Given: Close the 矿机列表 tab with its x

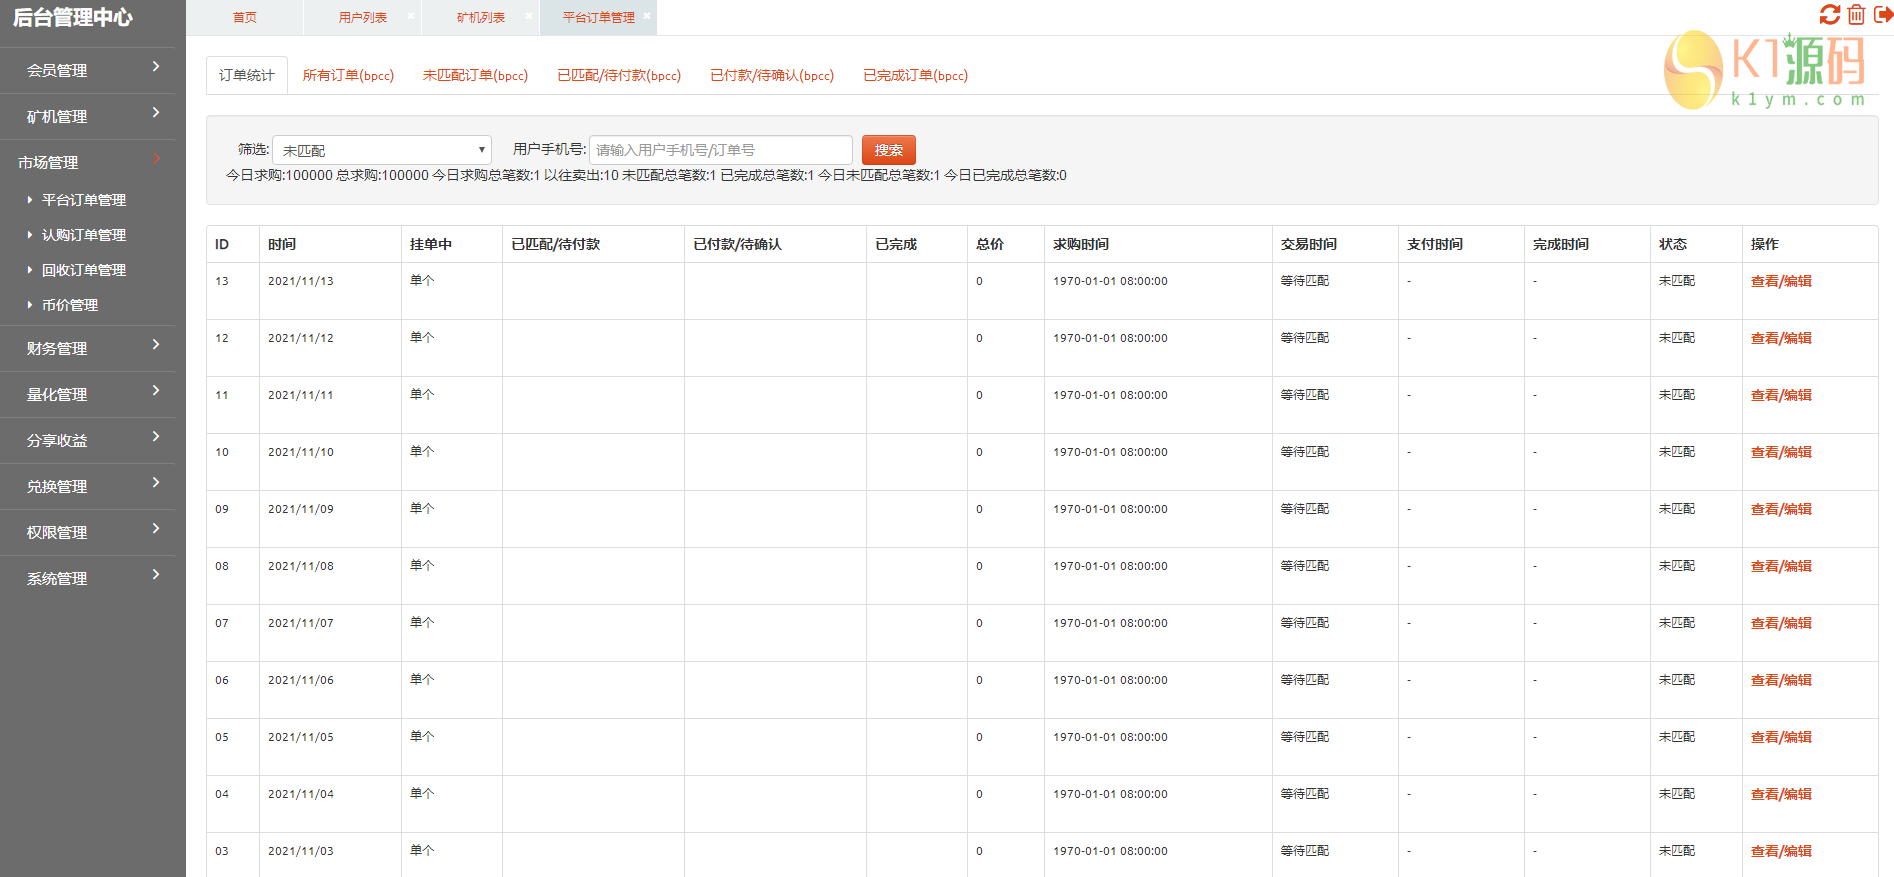Looking at the screenshot, I should [x=528, y=16].
